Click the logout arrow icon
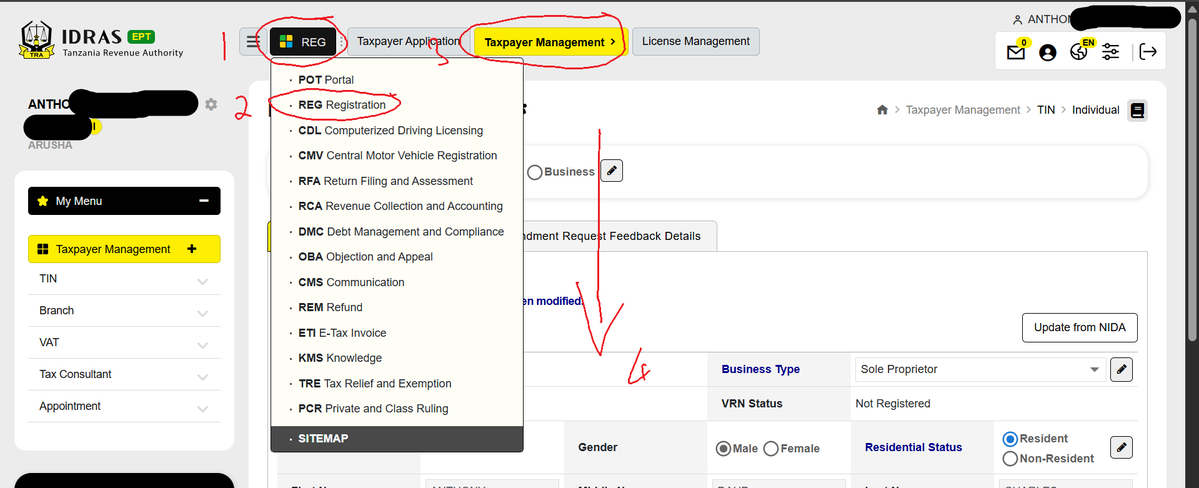 click(1148, 52)
